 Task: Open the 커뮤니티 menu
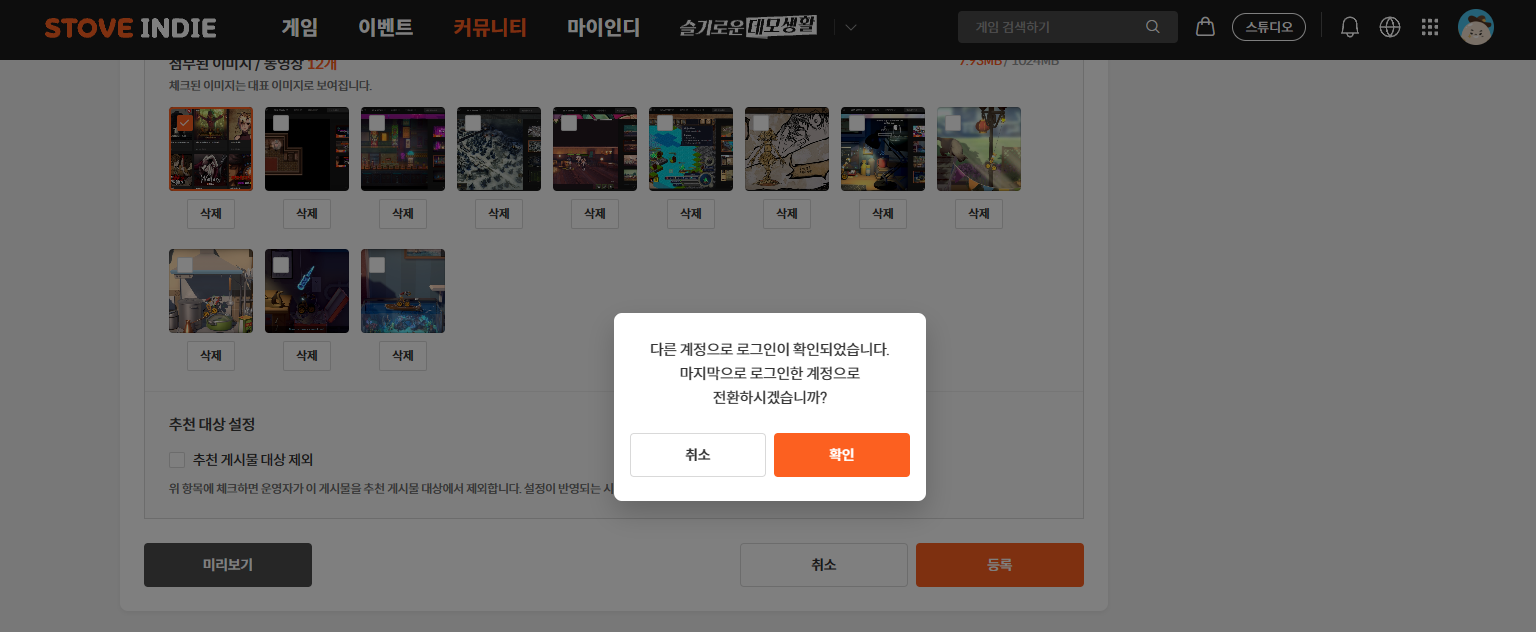pos(489,28)
